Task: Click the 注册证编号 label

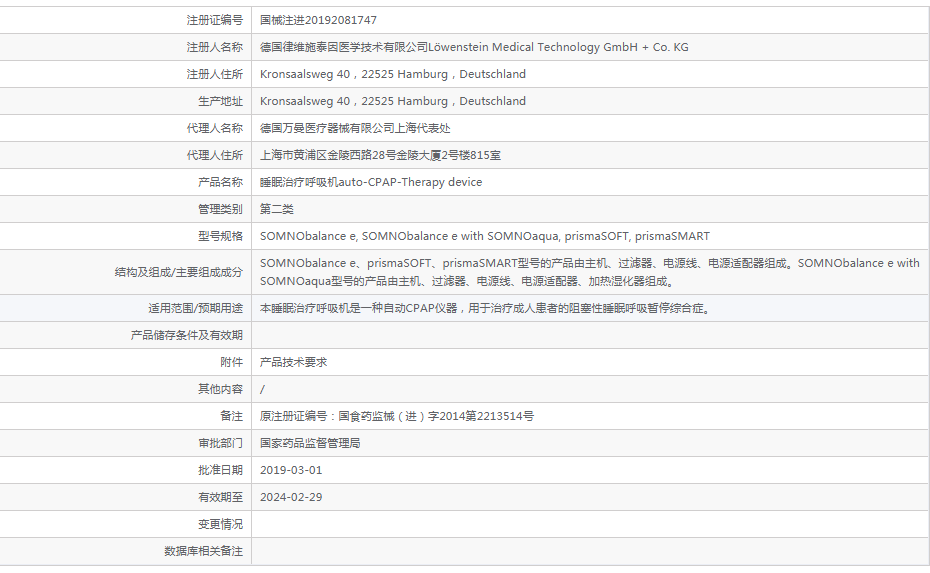Action: point(215,20)
